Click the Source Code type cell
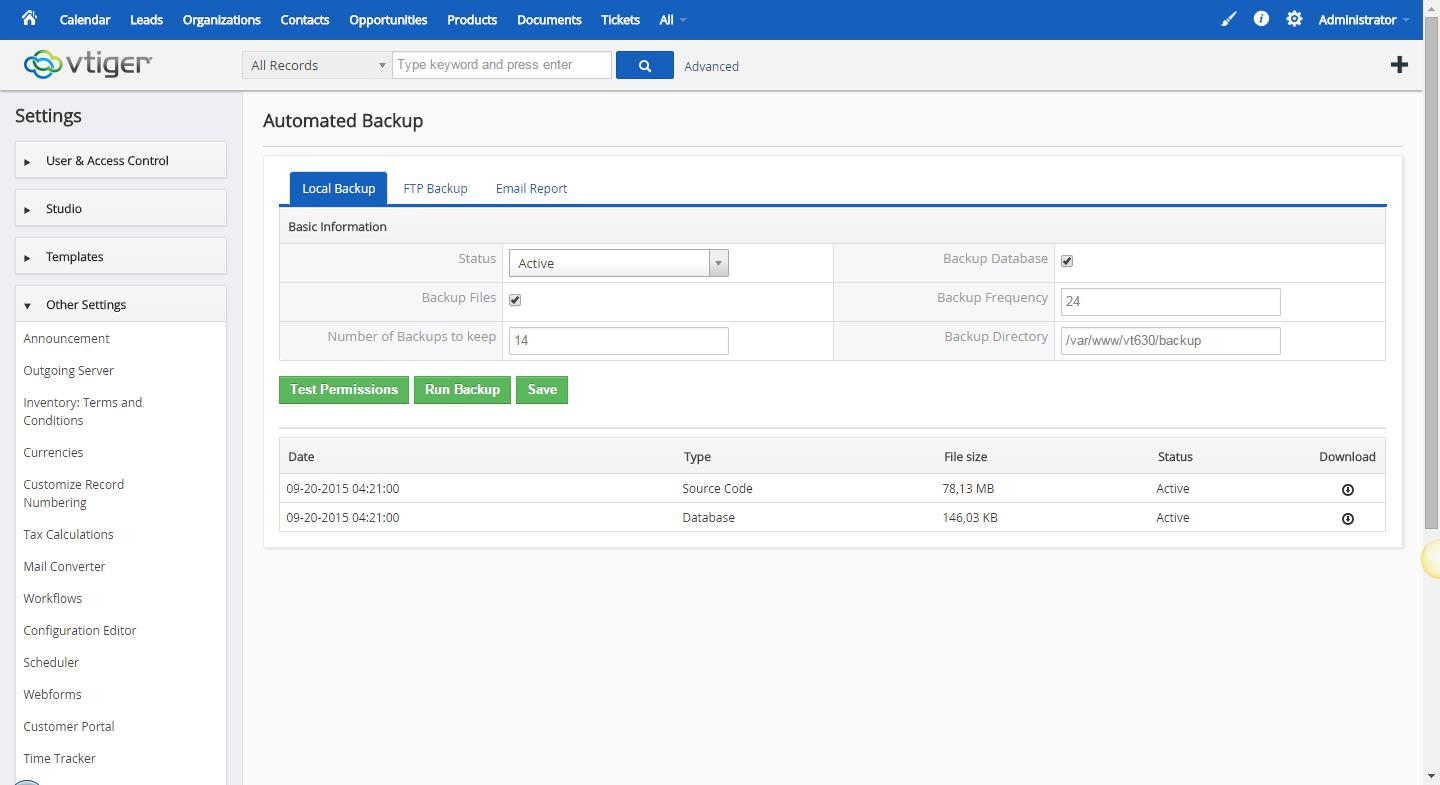Screen dimensions: 1440x785 tap(717, 489)
